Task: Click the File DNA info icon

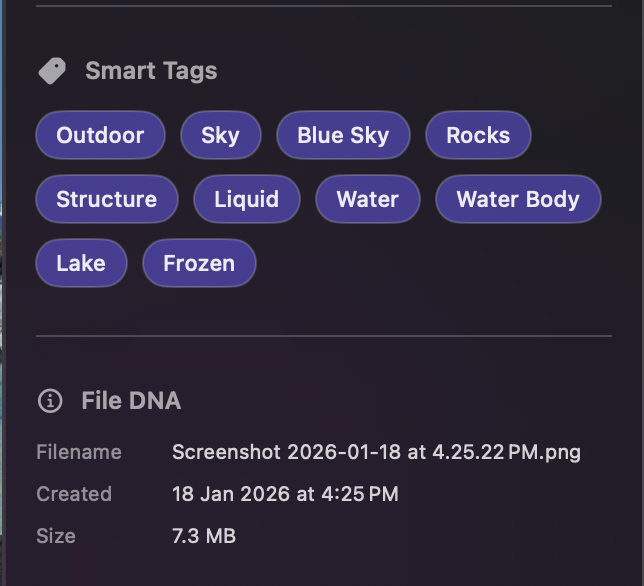Action: (49, 401)
